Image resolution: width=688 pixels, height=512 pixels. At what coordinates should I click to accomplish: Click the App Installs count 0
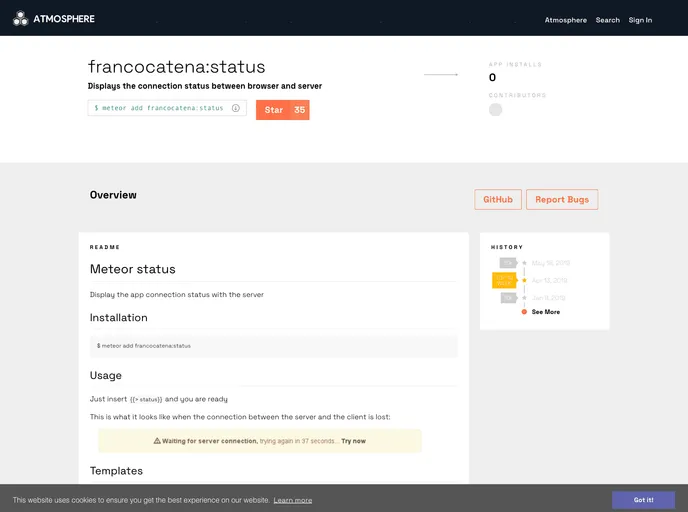pyautogui.click(x=492, y=78)
